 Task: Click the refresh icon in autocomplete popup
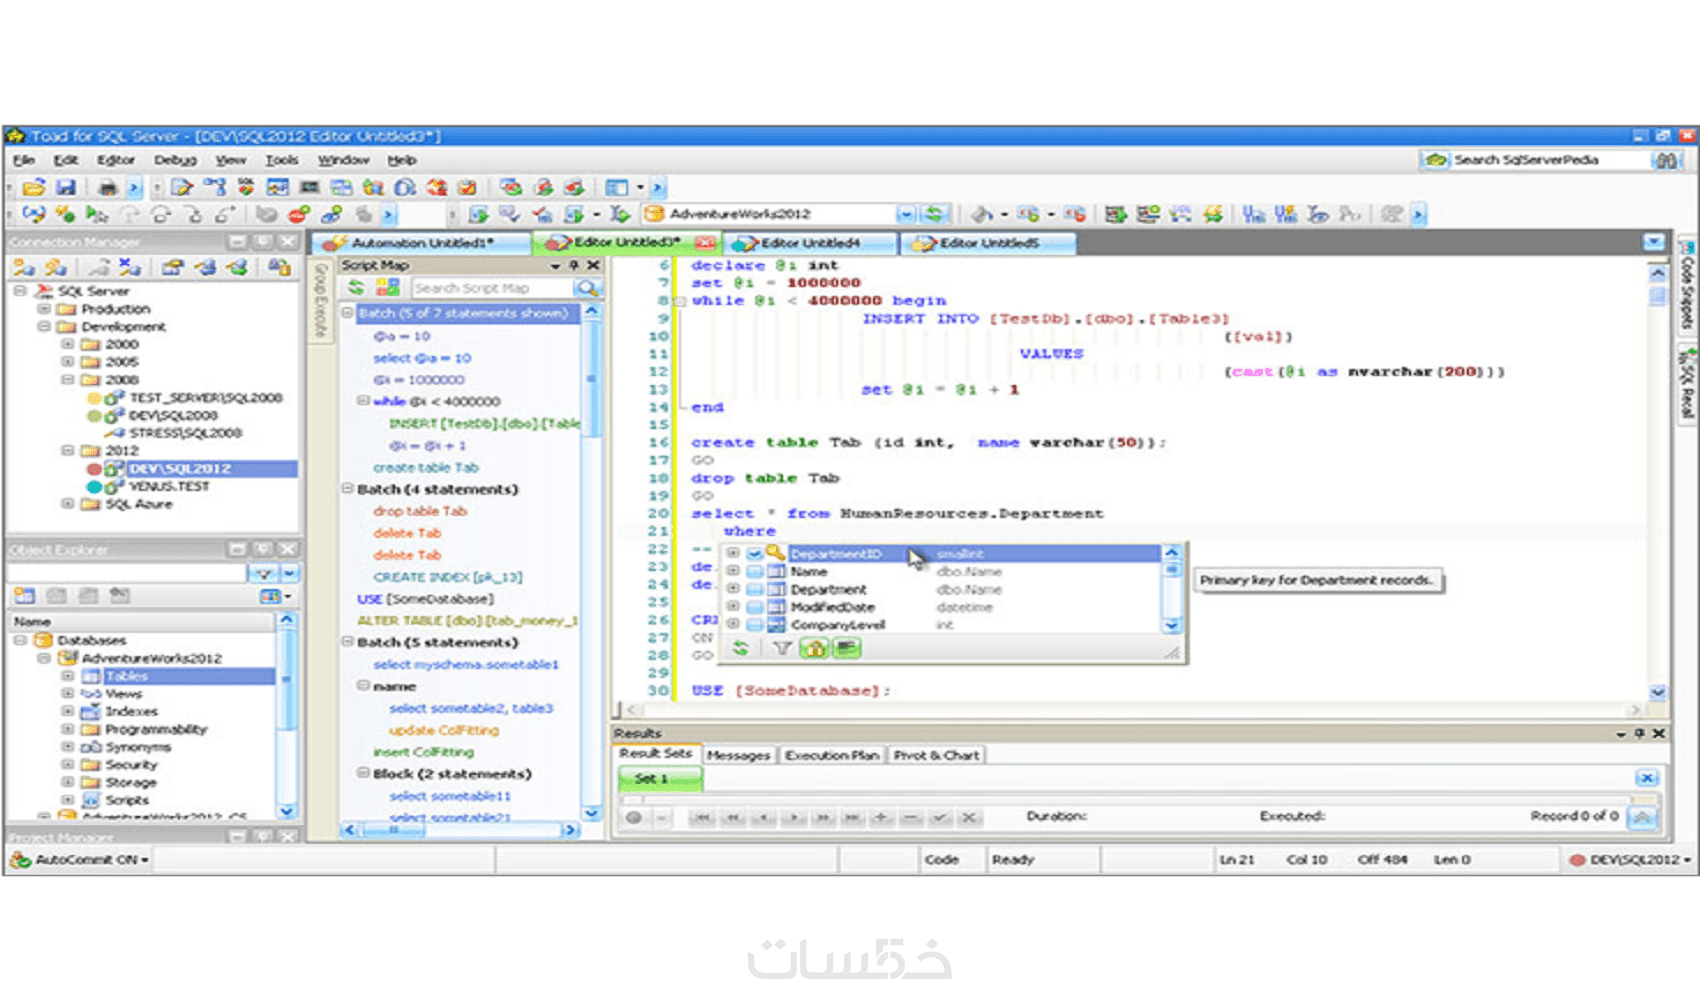(740, 648)
